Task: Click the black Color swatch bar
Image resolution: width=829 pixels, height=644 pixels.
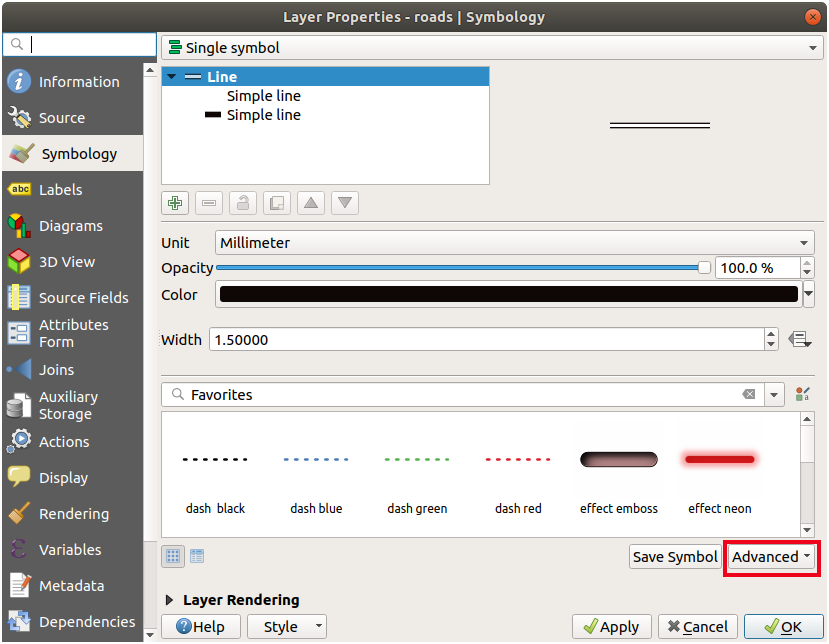Action: (508, 295)
